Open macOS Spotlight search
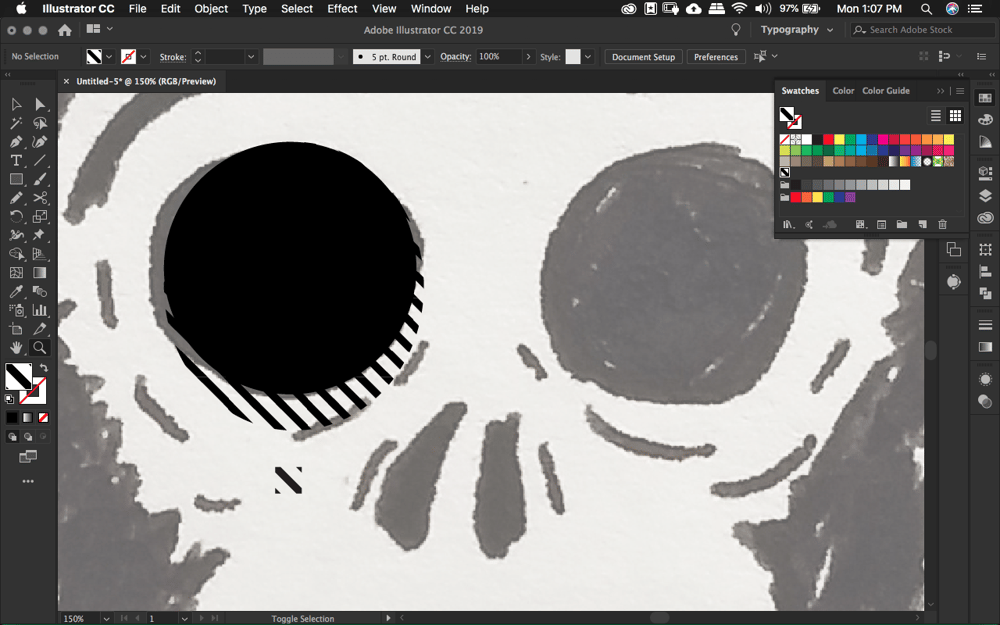This screenshot has height=625, width=1000. click(926, 8)
